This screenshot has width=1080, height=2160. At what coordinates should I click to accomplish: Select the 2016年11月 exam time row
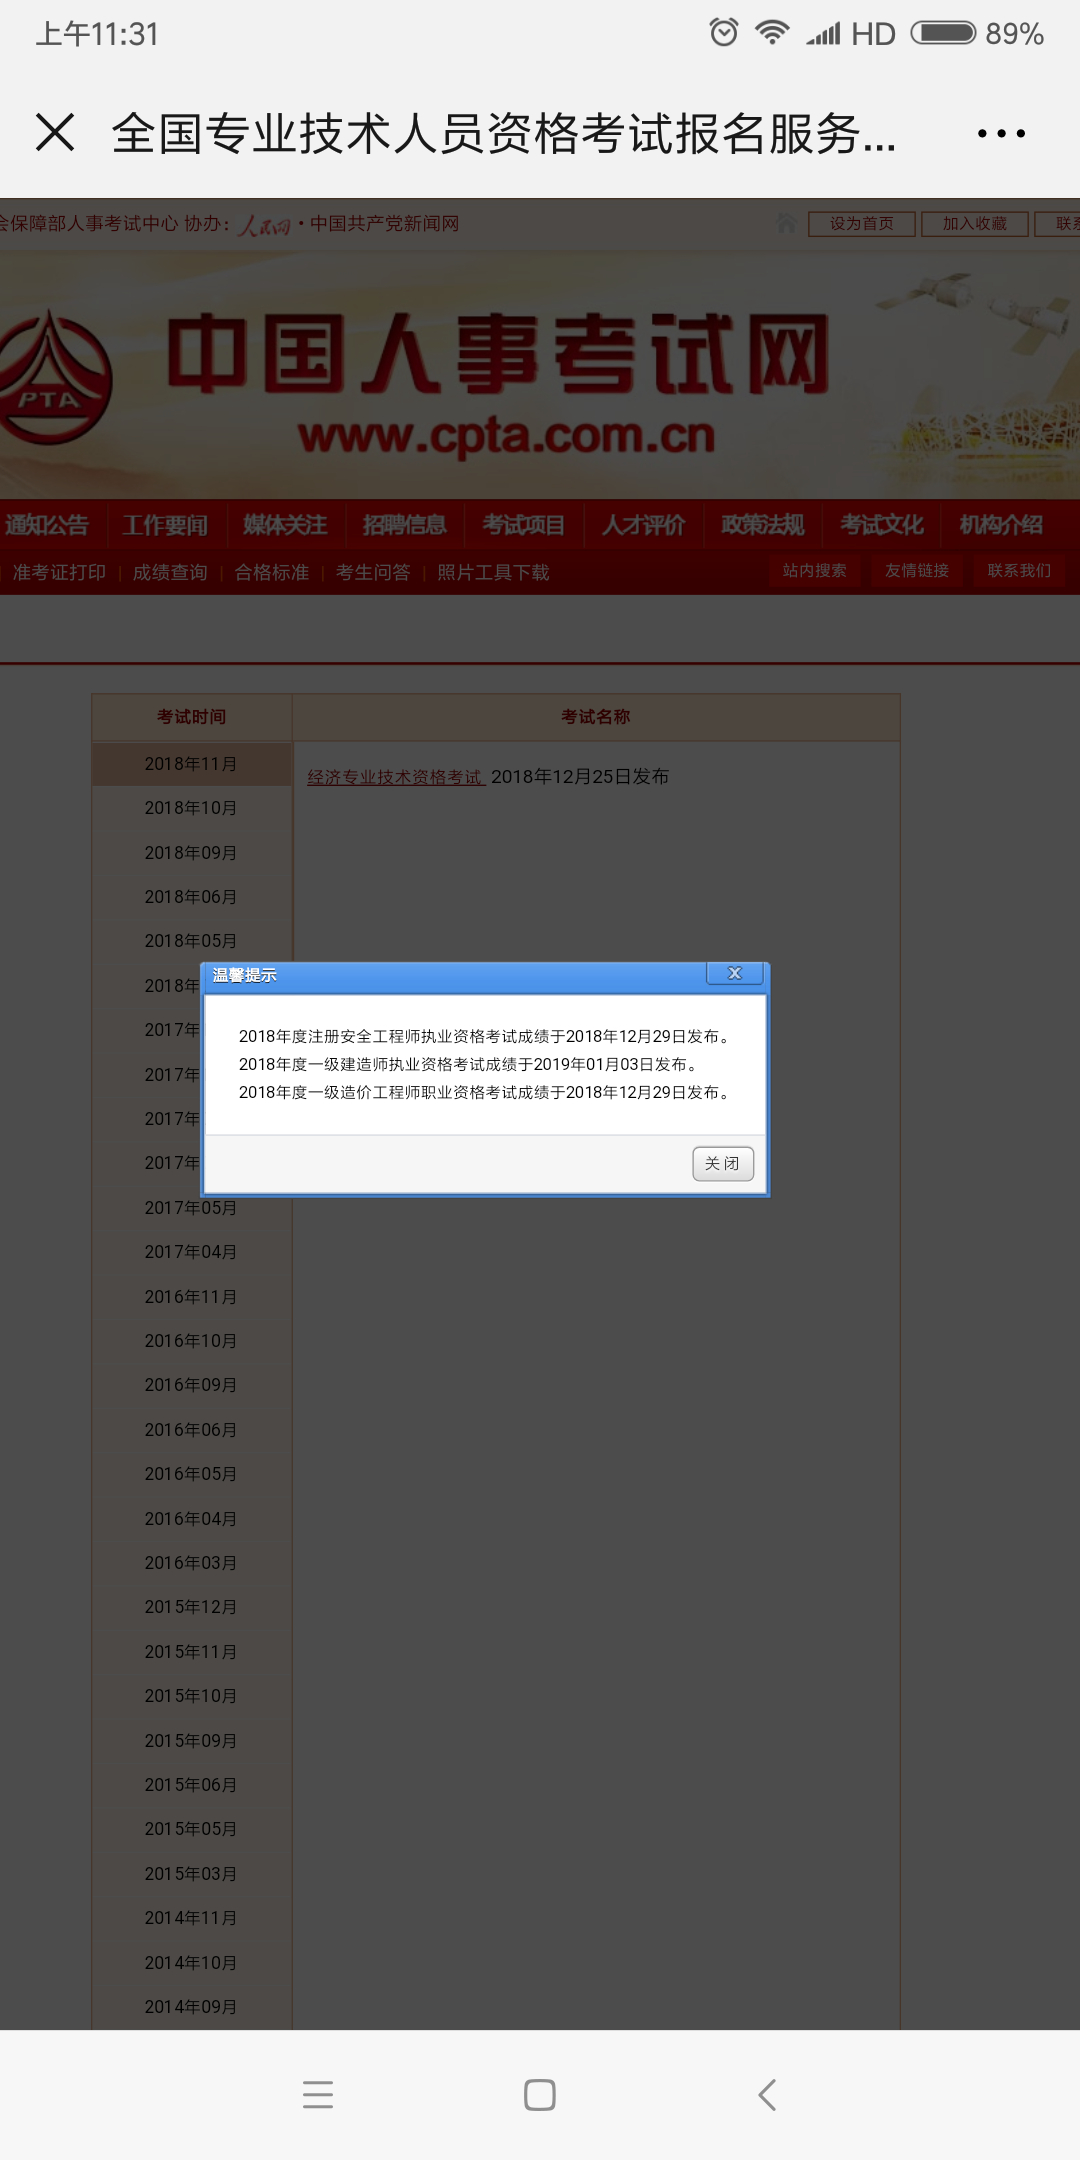pos(191,1297)
